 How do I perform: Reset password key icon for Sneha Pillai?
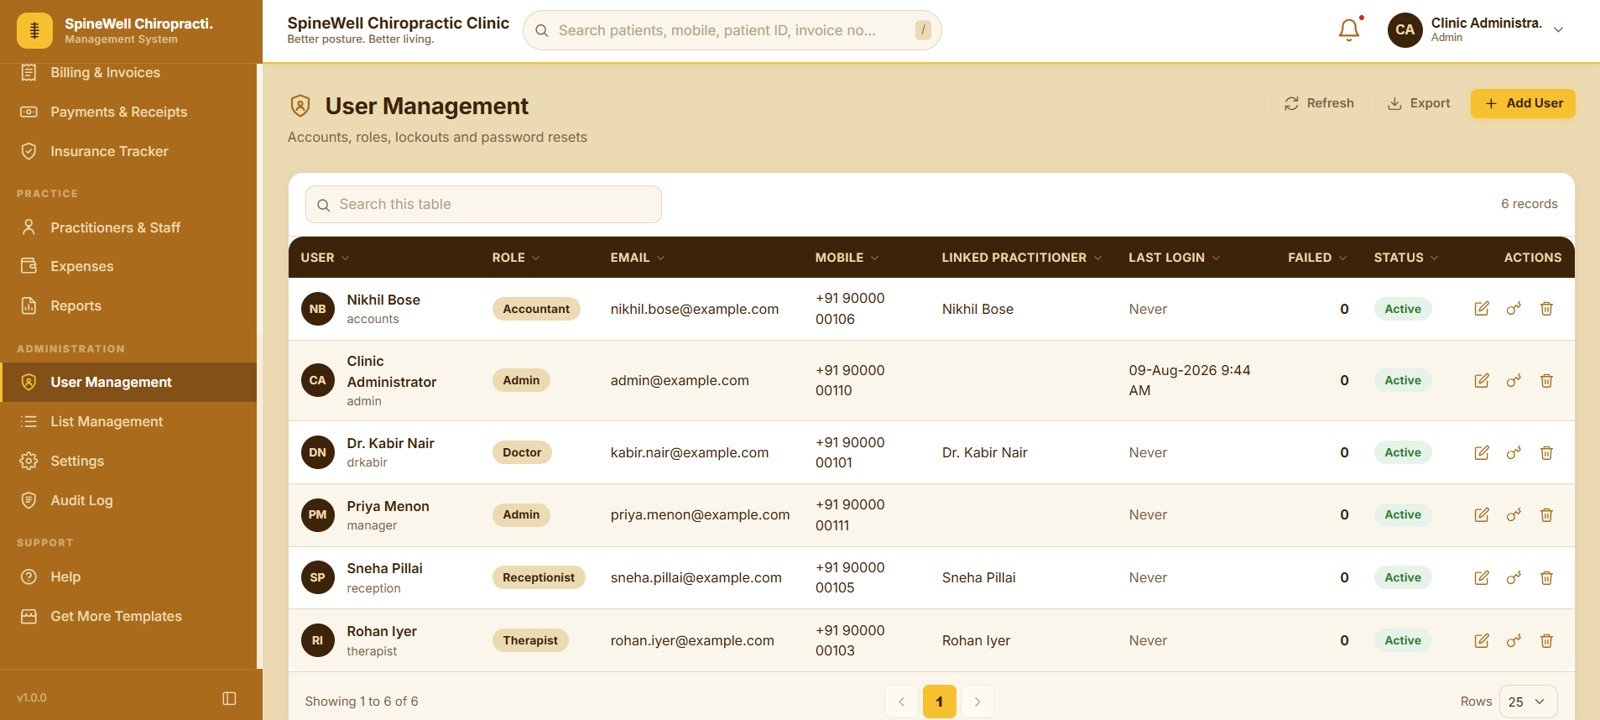[x=1514, y=578]
